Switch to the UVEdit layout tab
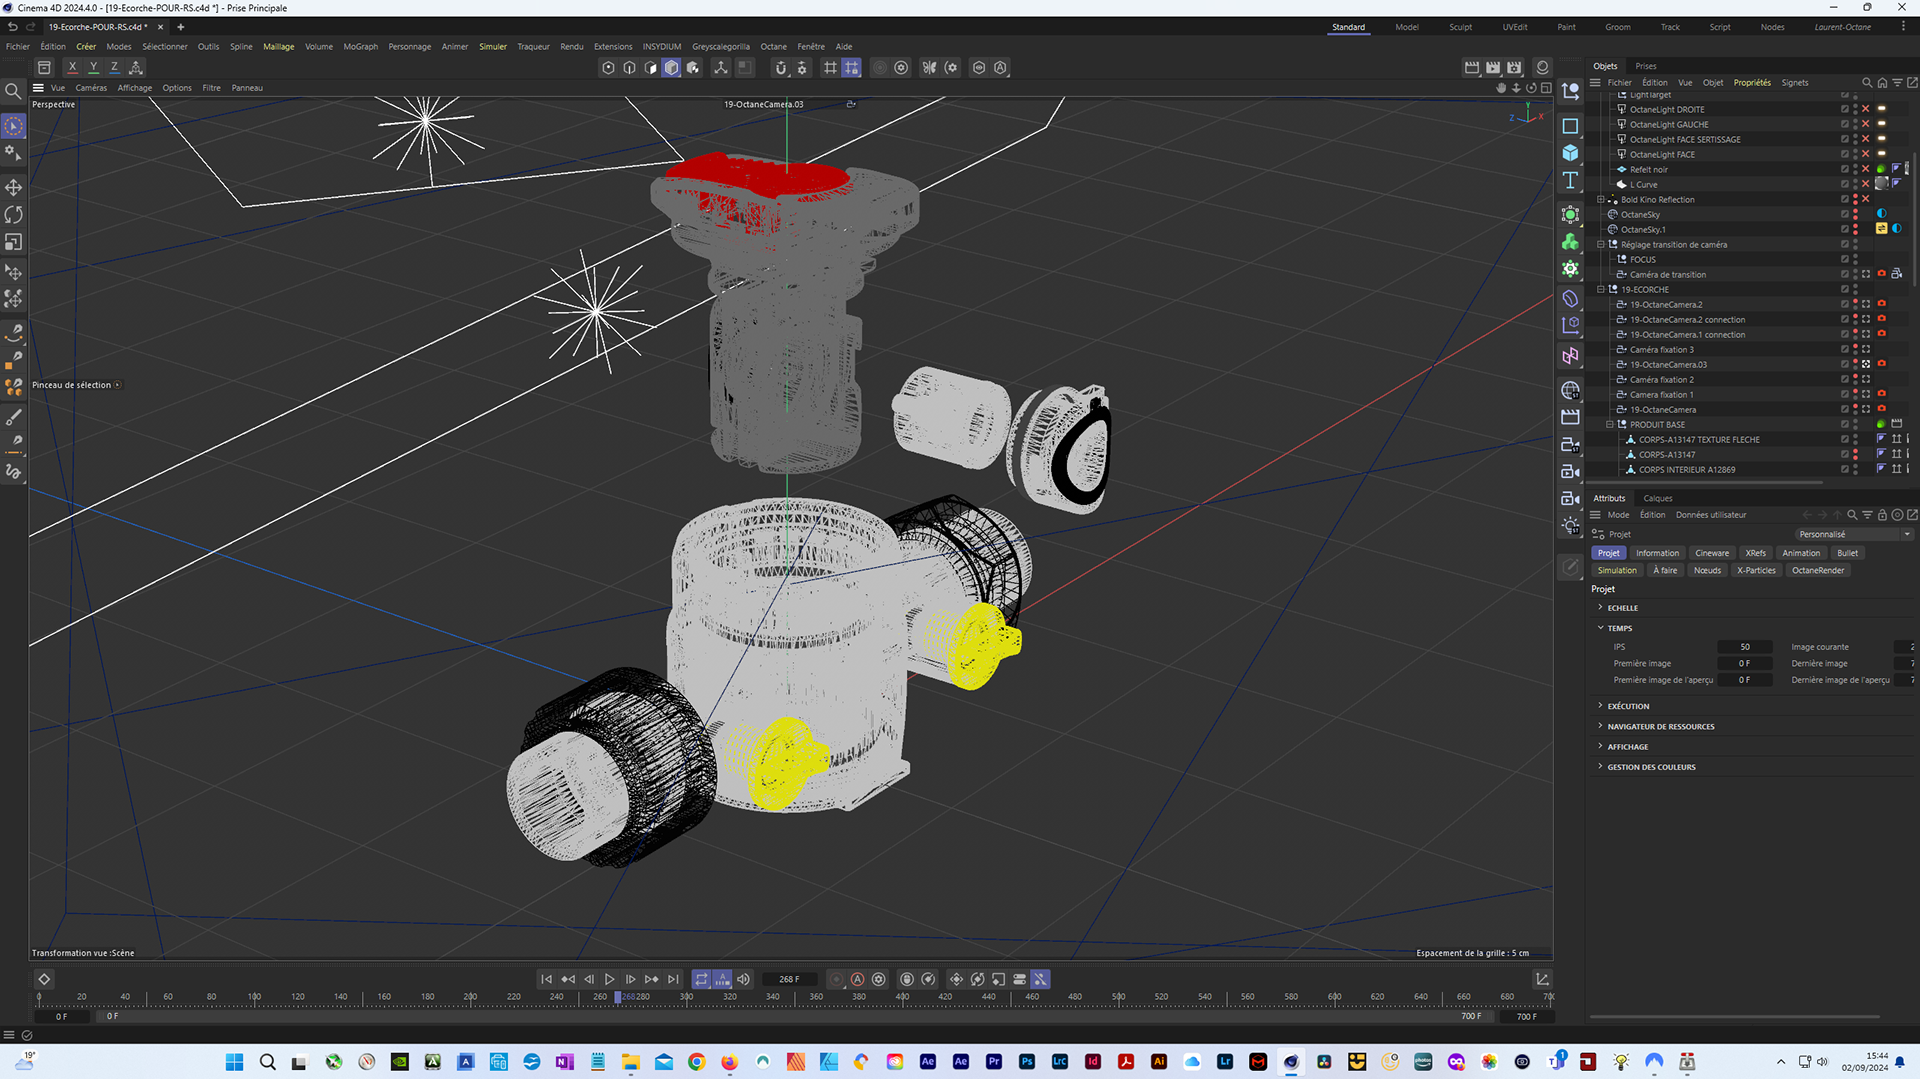The width and height of the screenshot is (1920, 1079). point(1515,27)
